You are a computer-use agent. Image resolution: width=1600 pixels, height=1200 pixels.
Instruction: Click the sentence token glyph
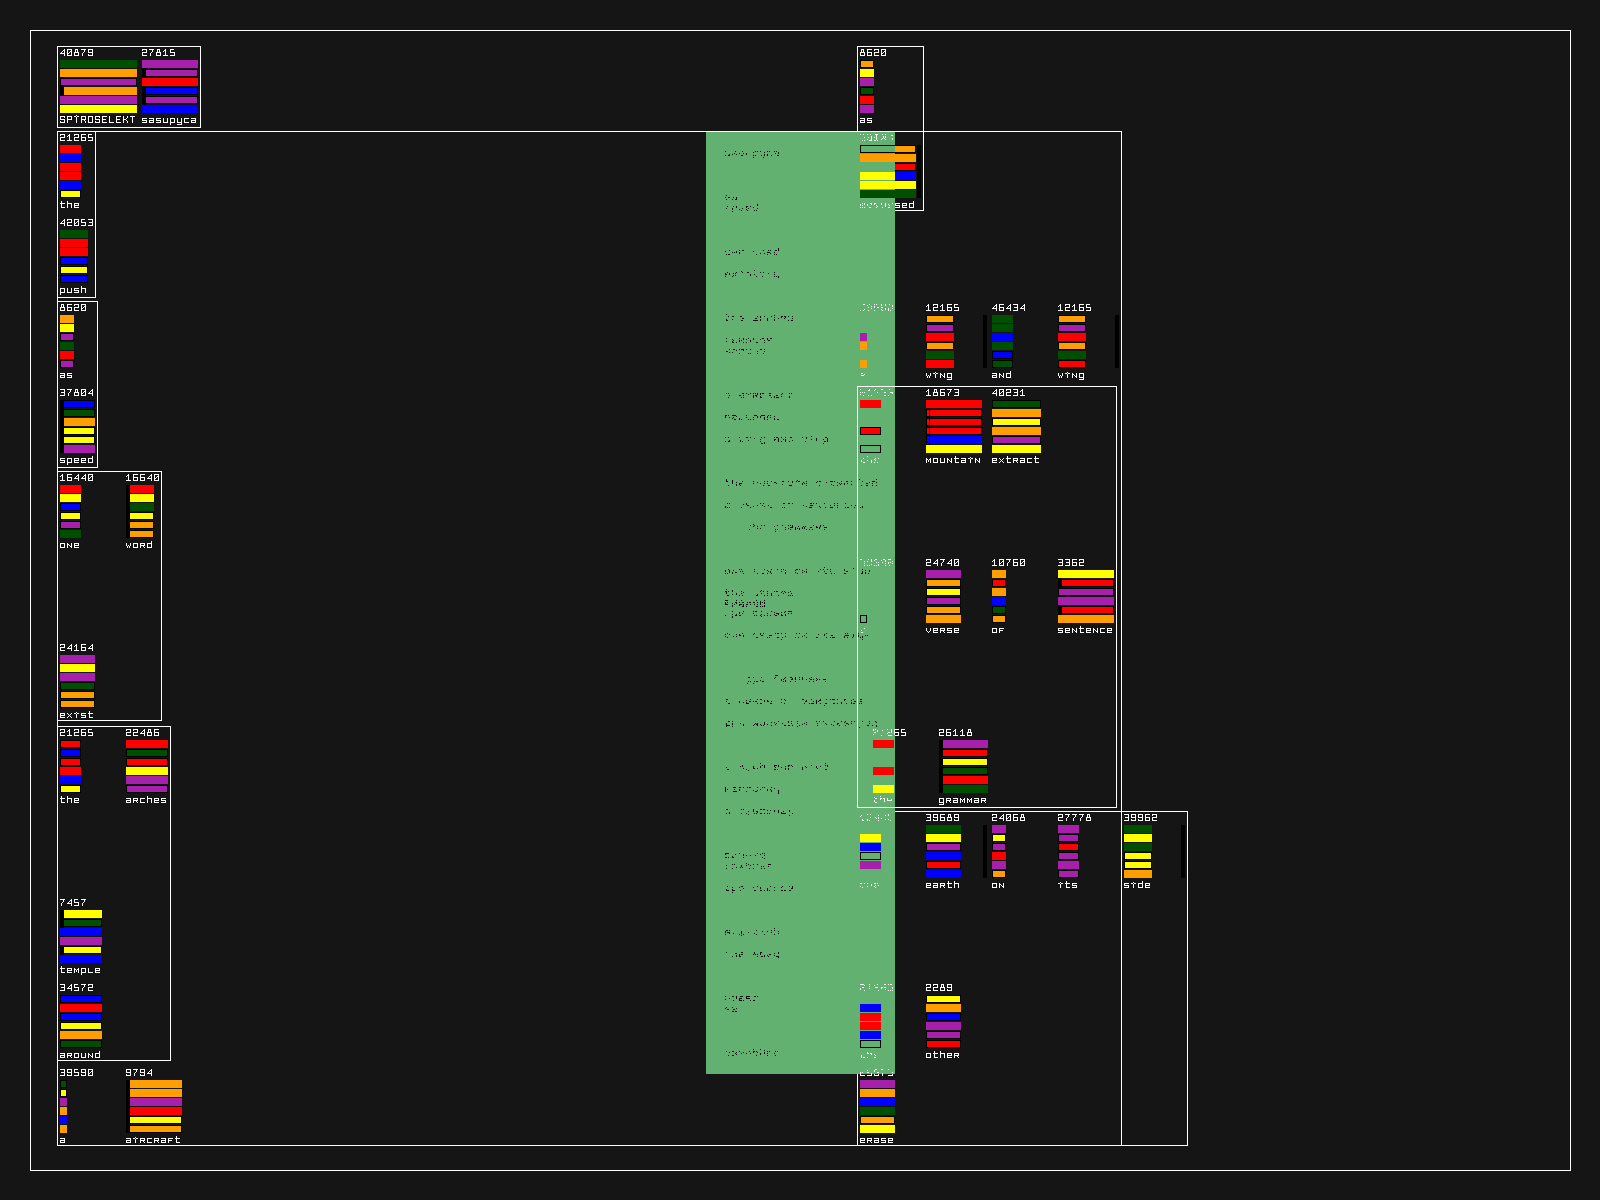coord(1085,596)
